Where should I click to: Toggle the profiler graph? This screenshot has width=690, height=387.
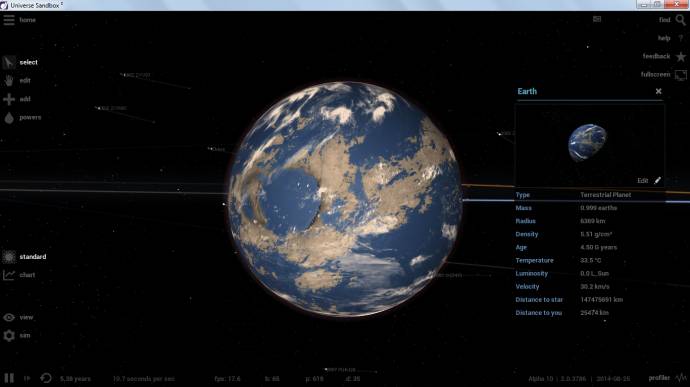point(682,378)
